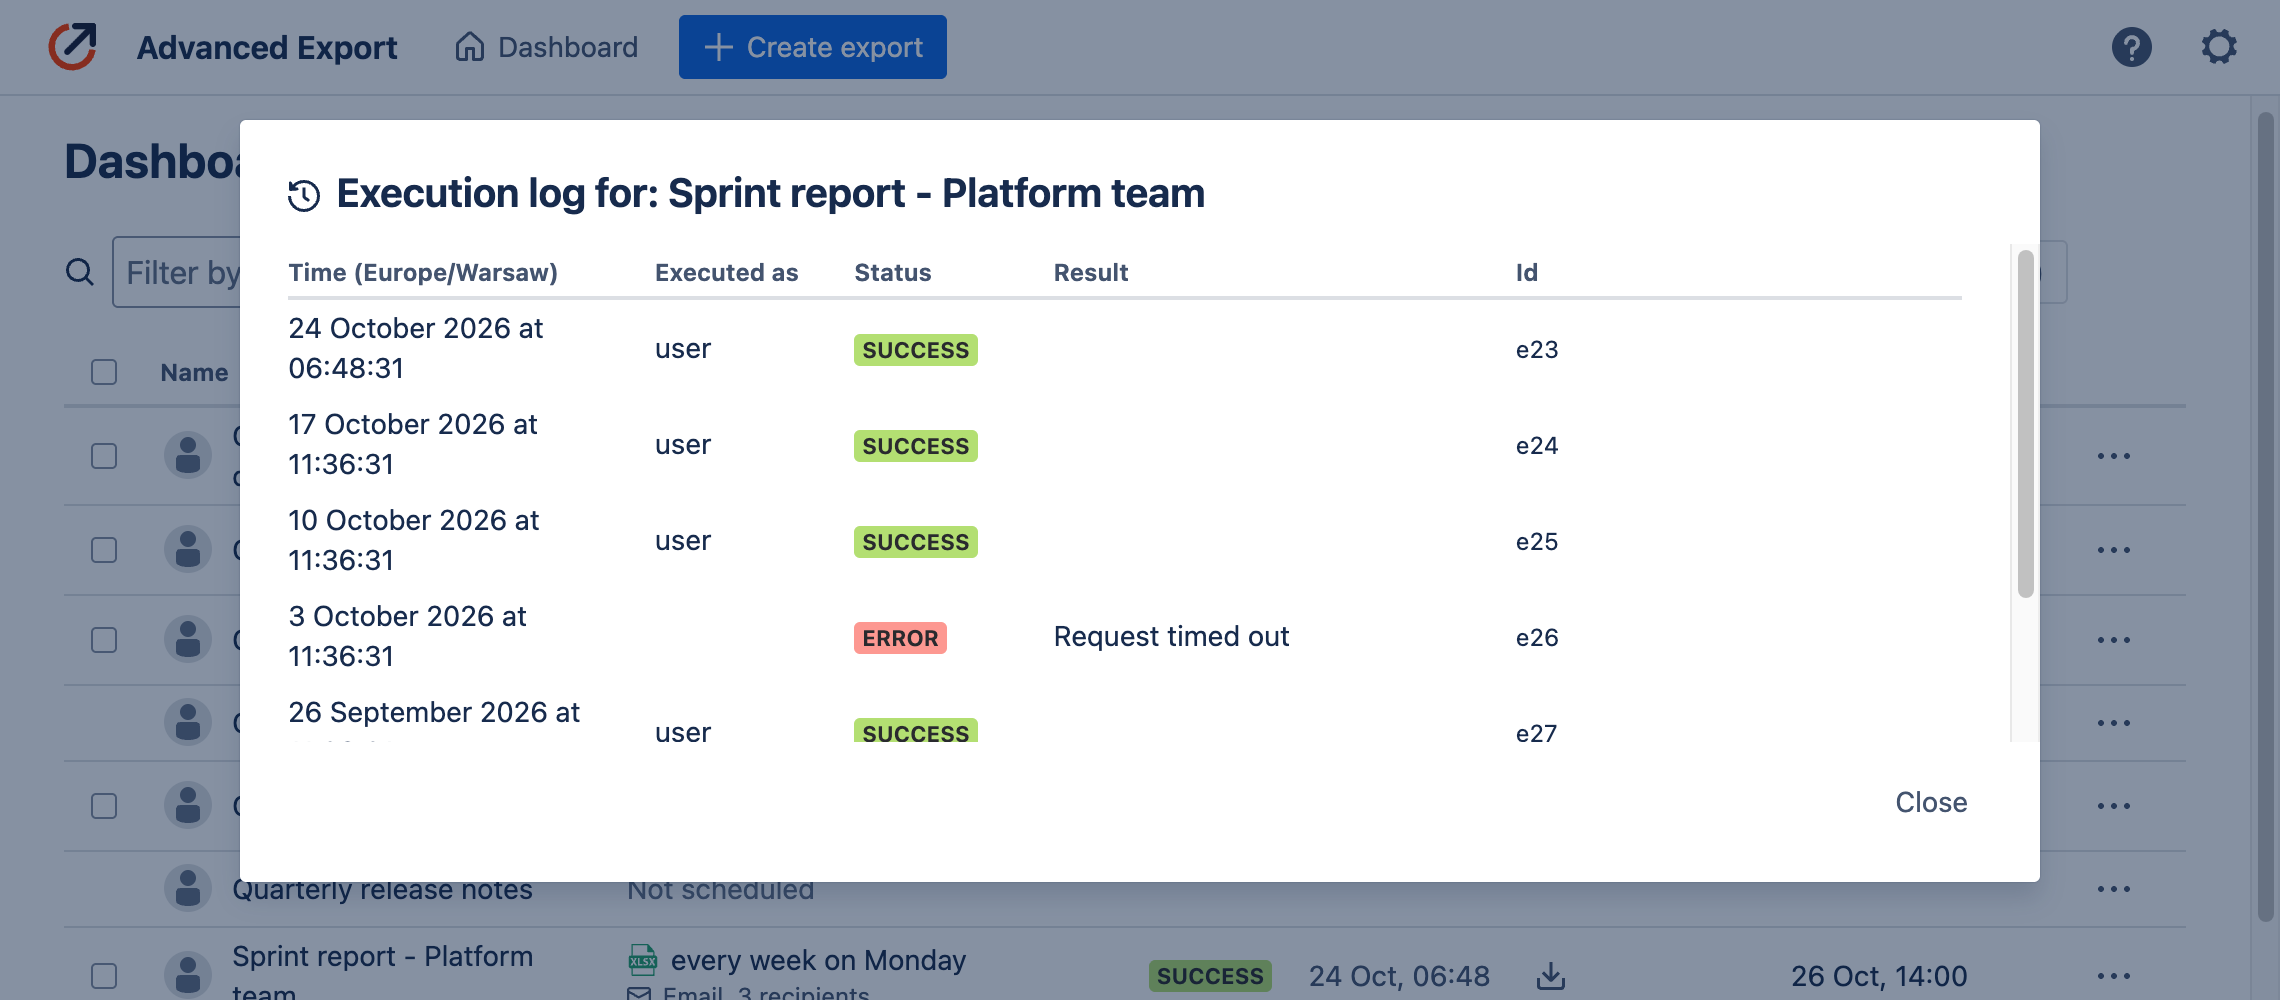This screenshot has height=1000, width=2280.
Task: Click the '17 October 2026 at 11:36:31' entry
Action: pyautogui.click(x=412, y=444)
